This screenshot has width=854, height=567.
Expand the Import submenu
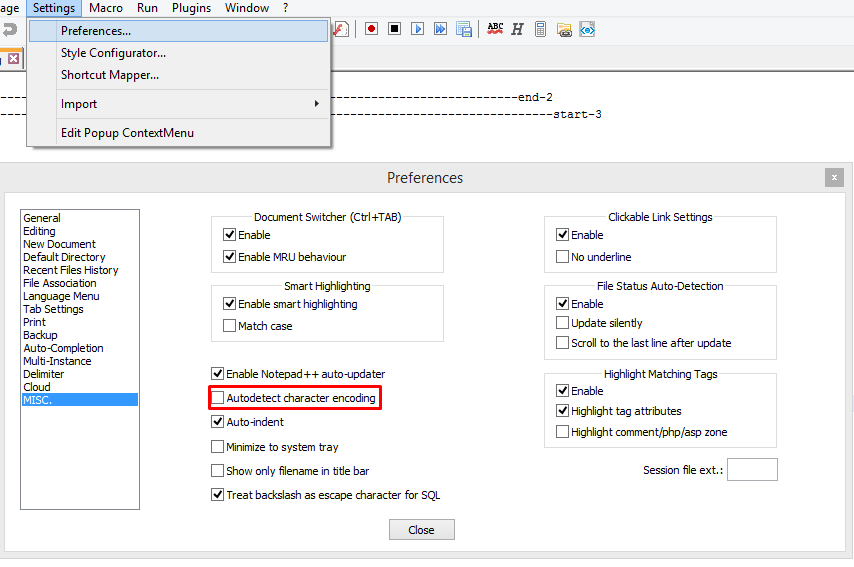pos(179,103)
